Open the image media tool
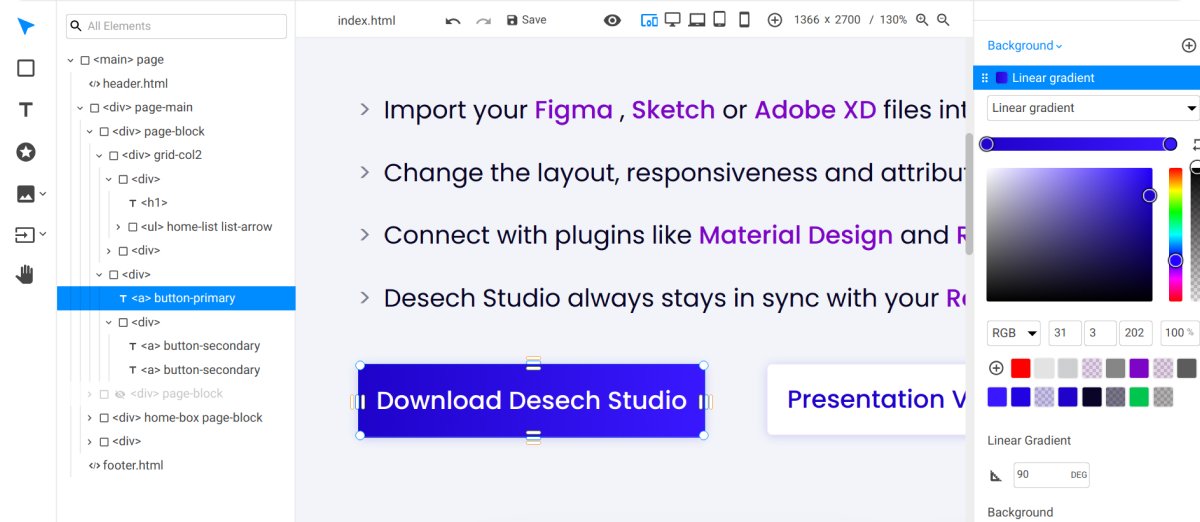Viewport: 1200px width, 522px height. [26, 194]
